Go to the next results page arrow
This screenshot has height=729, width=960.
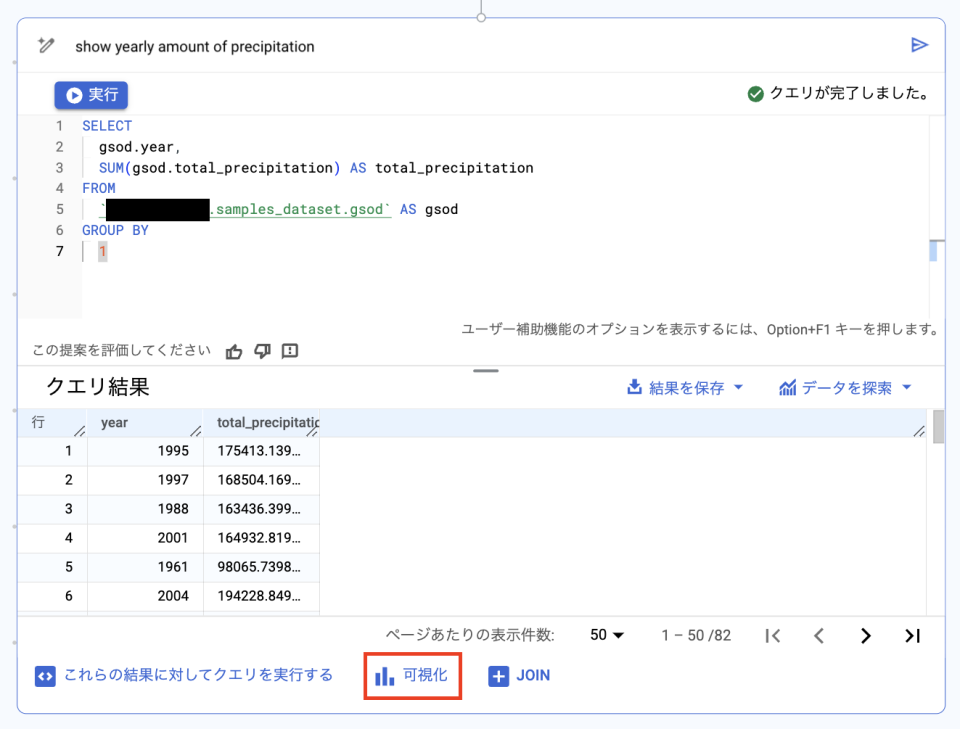tap(865, 635)
